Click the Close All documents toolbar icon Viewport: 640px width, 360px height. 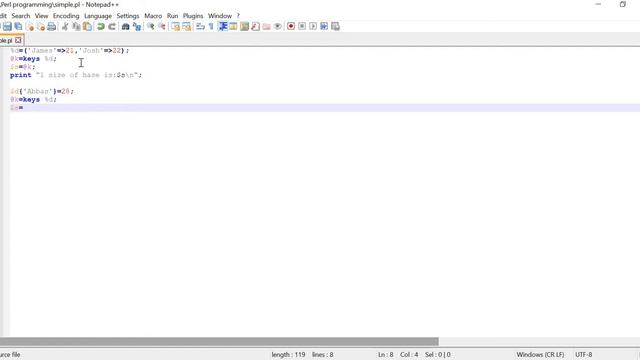[41, 27]
